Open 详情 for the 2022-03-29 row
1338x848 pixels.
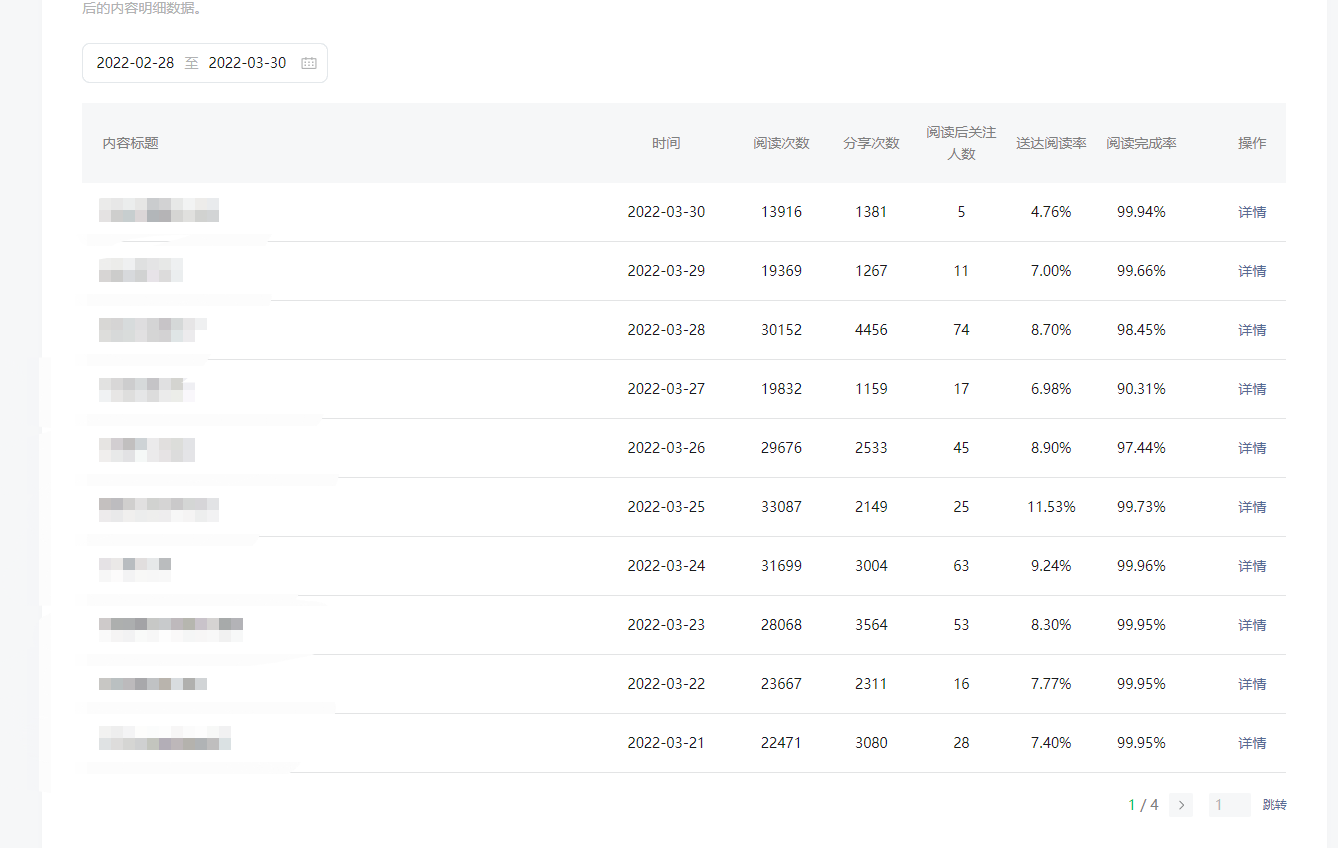tap(1252, 271)
